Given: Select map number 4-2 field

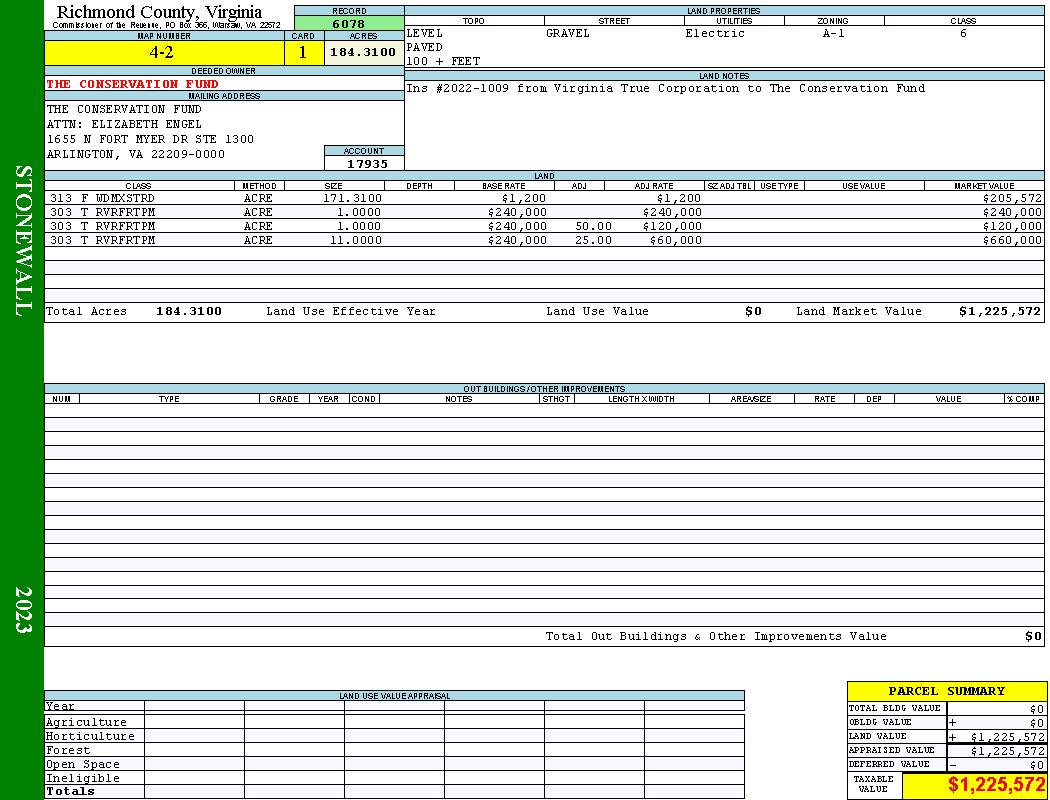Looking at the screenshot, I should point(163,53).
